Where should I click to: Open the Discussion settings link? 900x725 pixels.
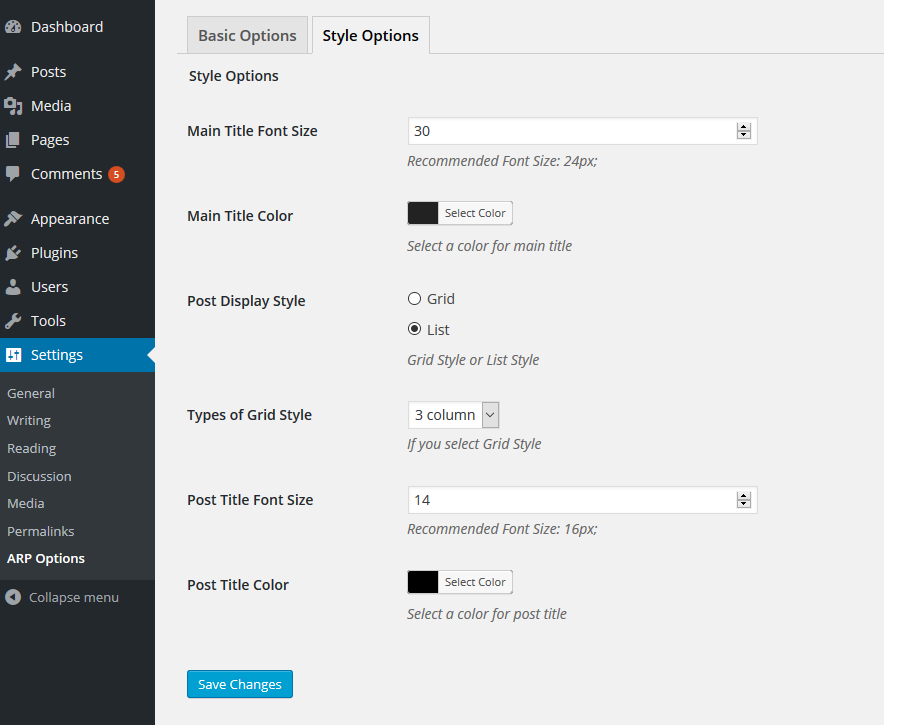click(39, 476)
